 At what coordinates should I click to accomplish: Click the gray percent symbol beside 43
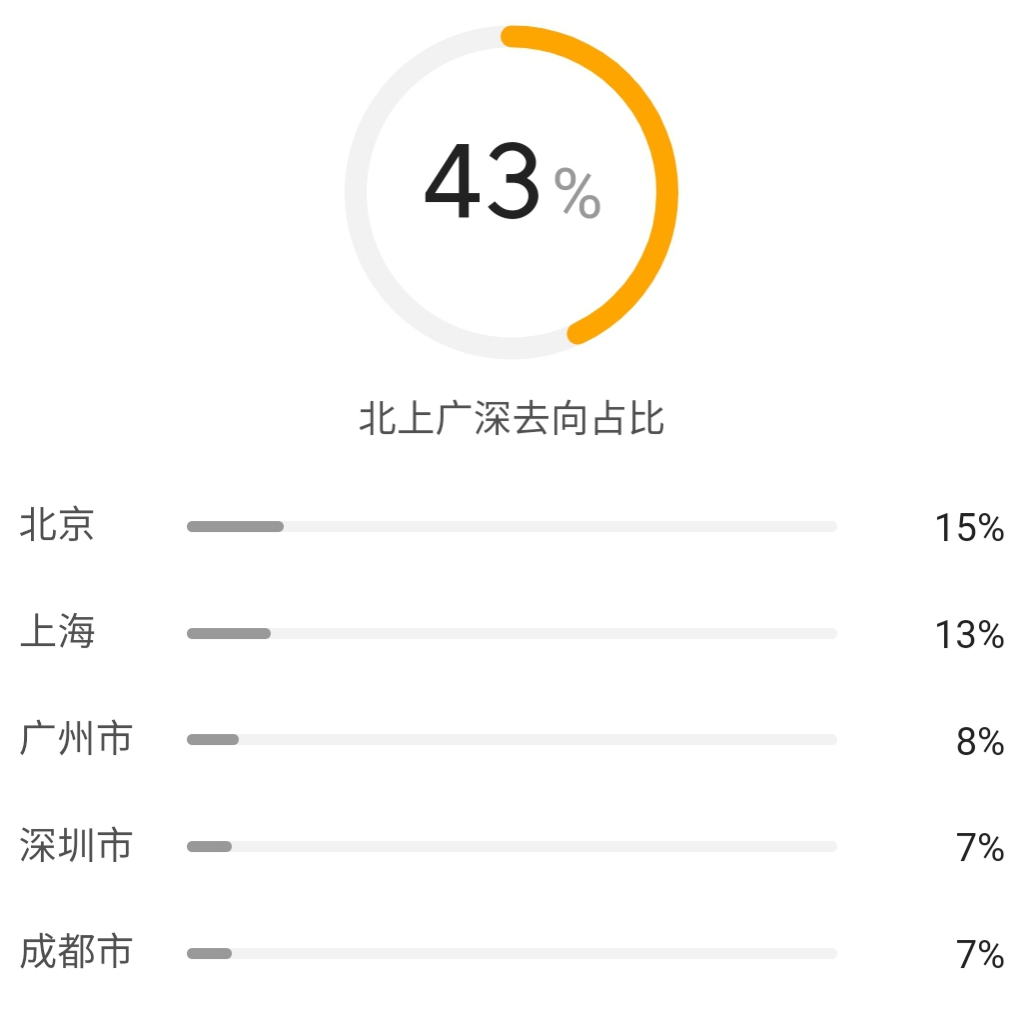click(578, 193)
